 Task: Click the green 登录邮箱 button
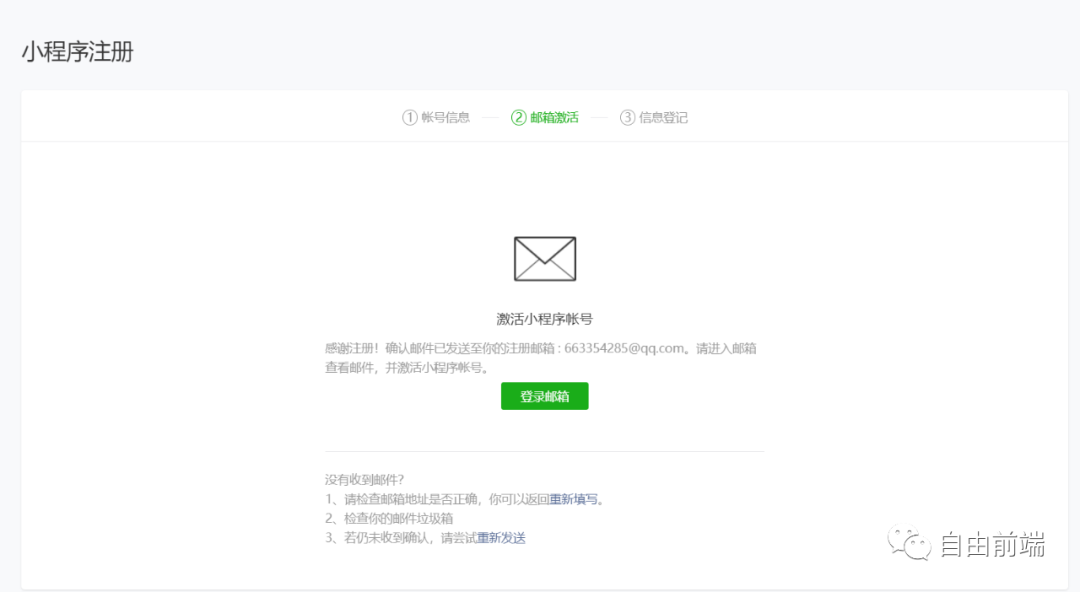(x=544, y=396)
